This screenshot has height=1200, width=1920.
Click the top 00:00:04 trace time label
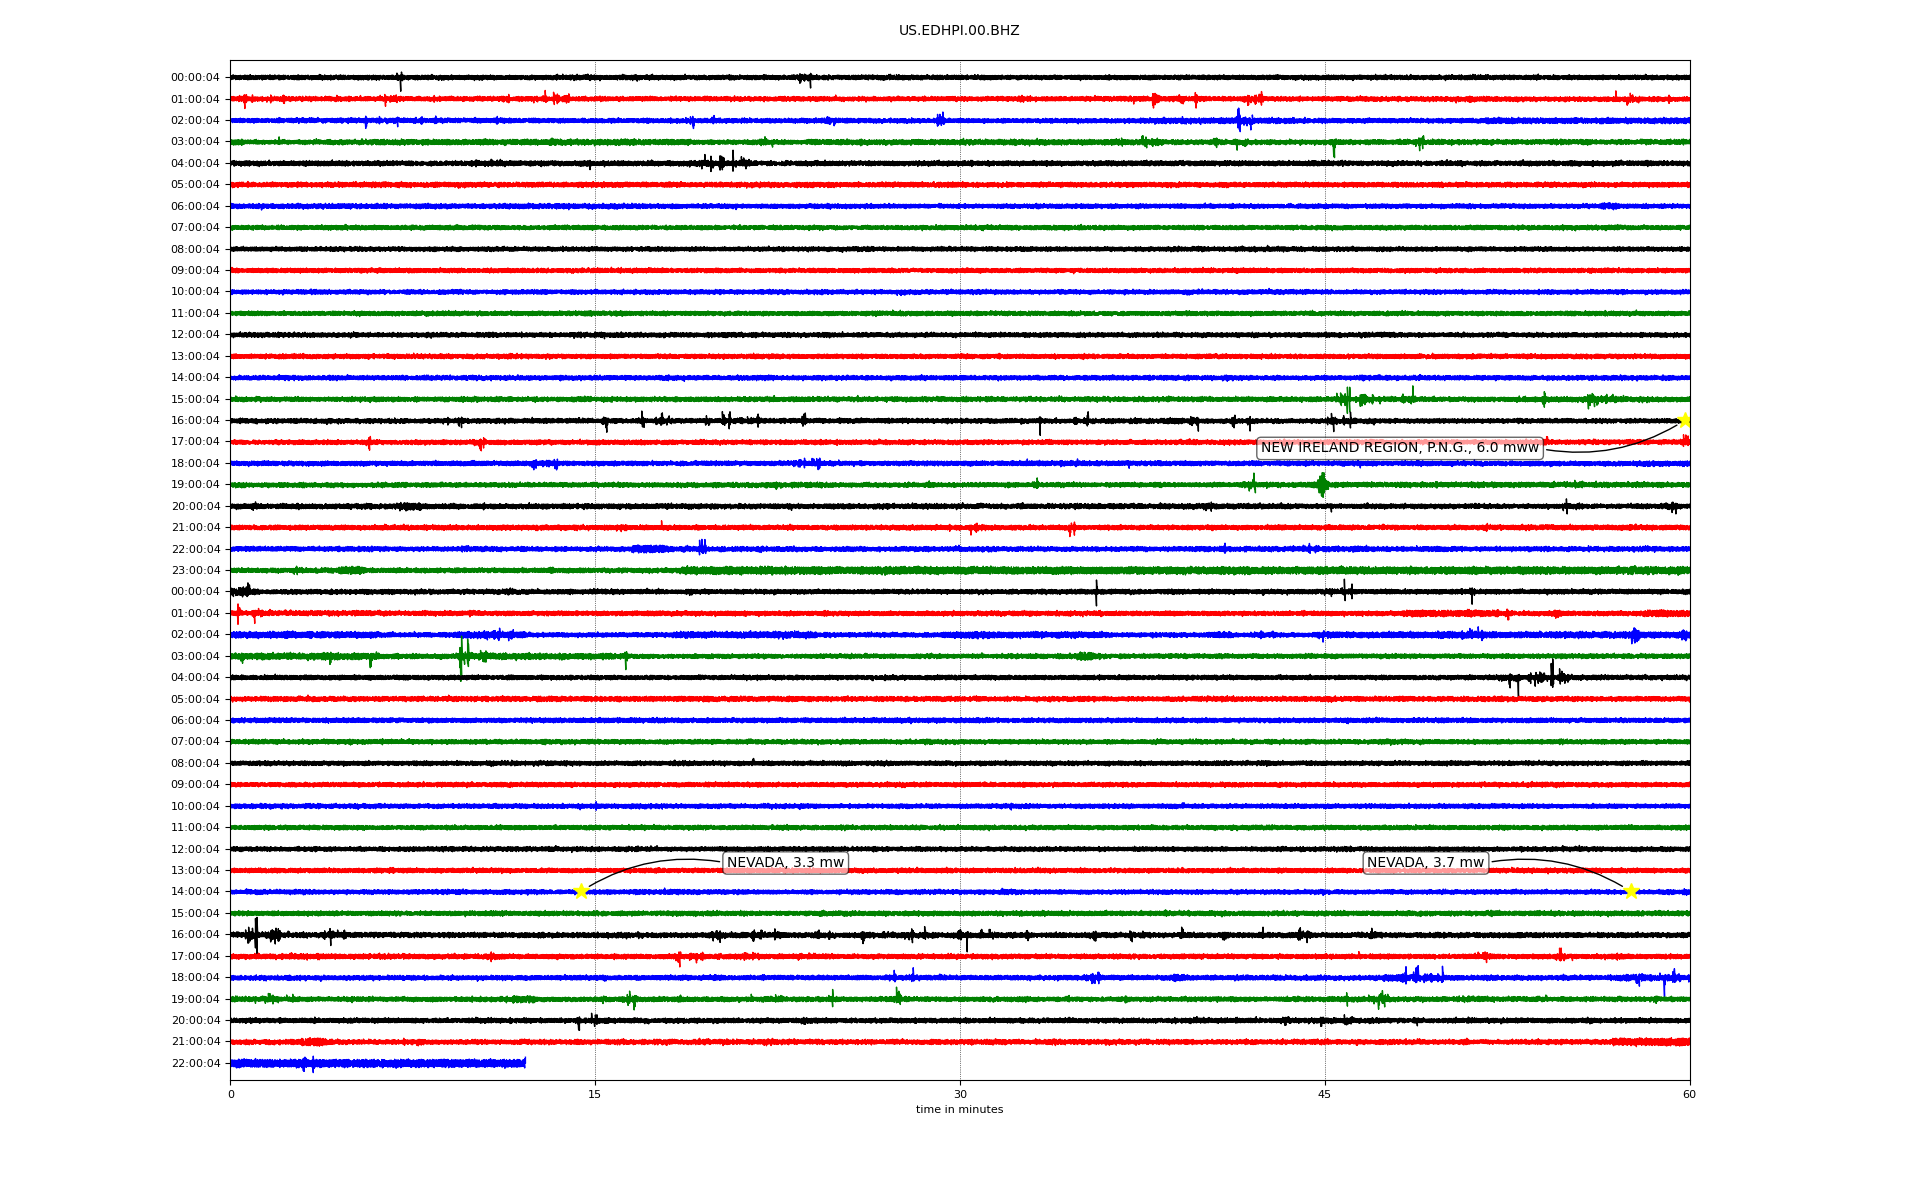[195, 78]
